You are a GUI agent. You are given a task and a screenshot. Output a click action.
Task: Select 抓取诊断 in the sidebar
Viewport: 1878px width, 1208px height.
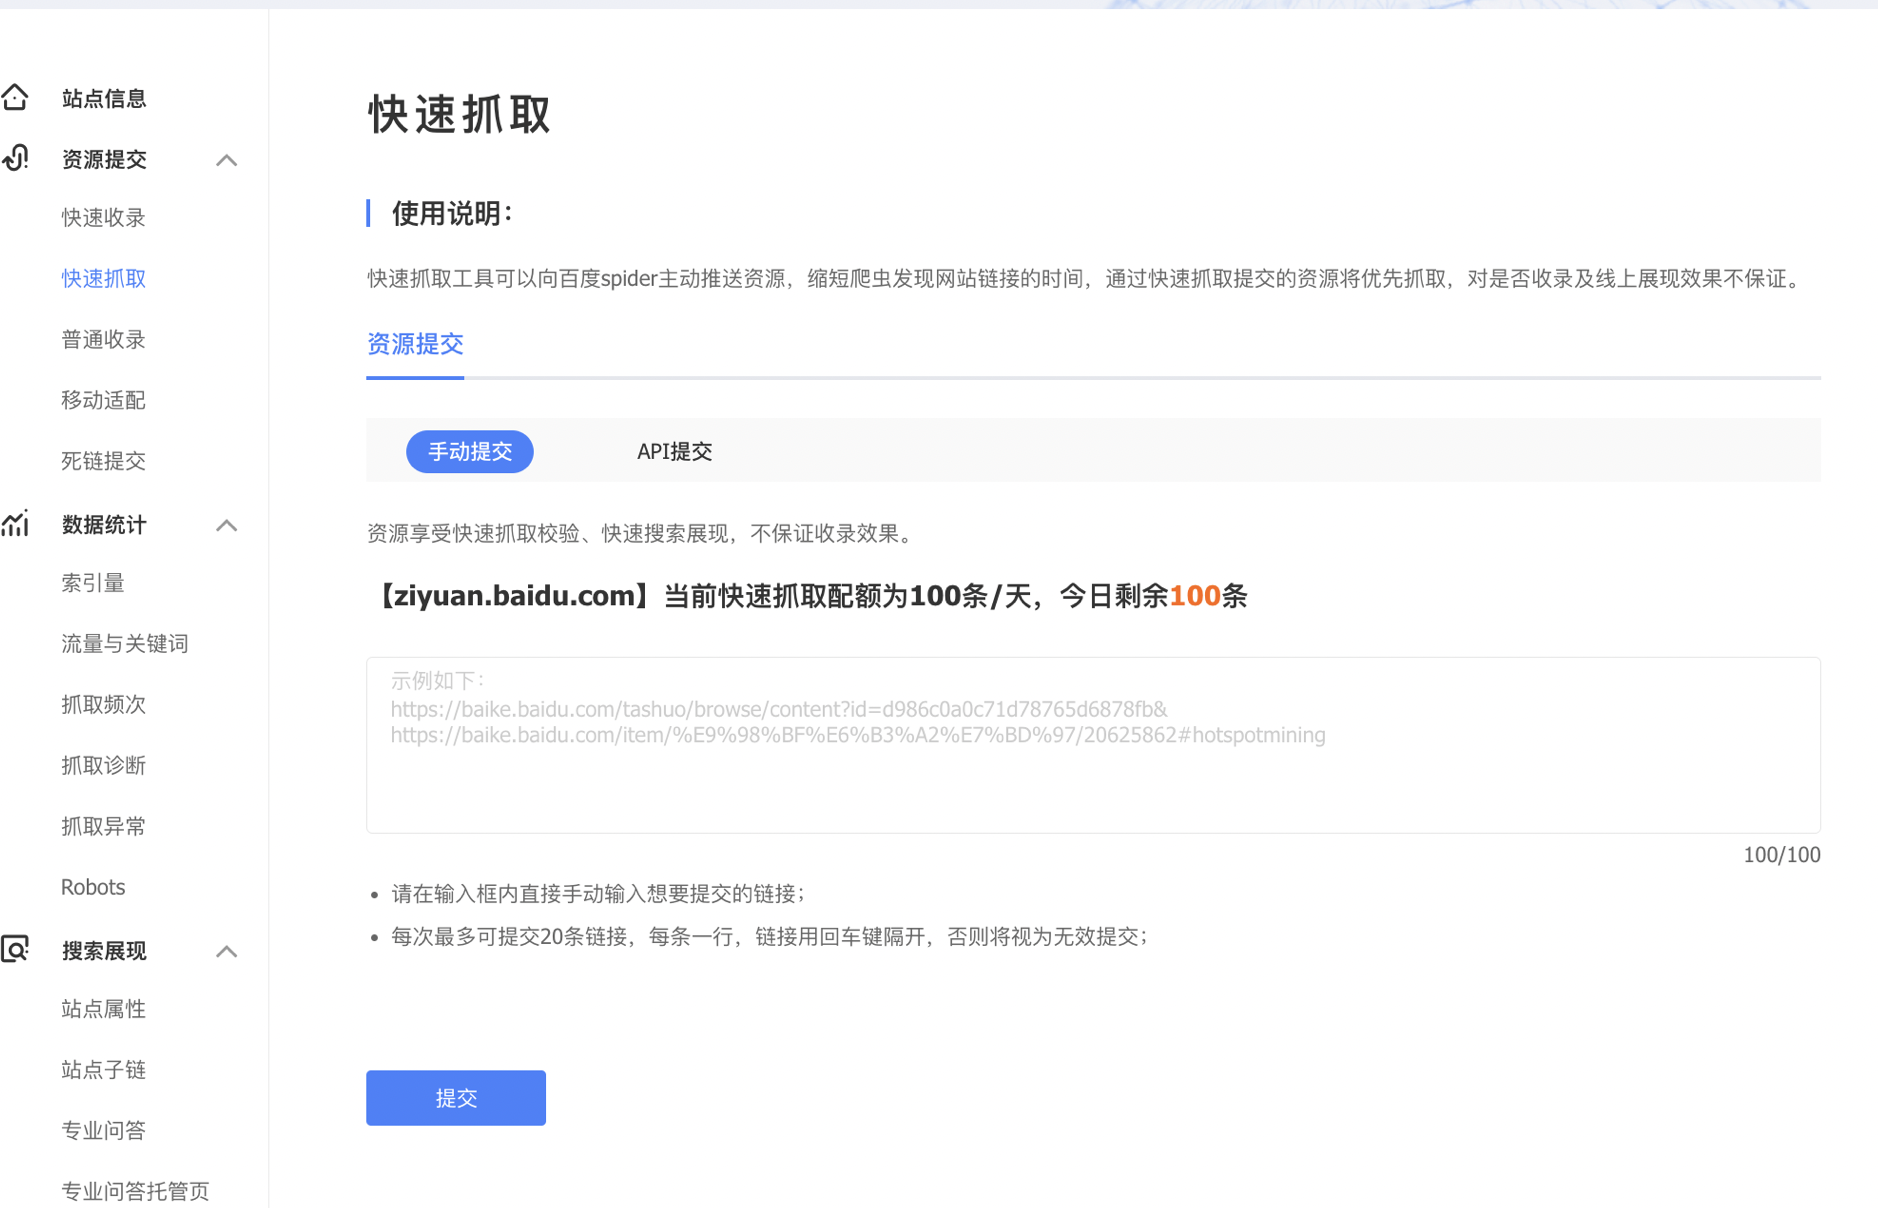tap(103, 765)
